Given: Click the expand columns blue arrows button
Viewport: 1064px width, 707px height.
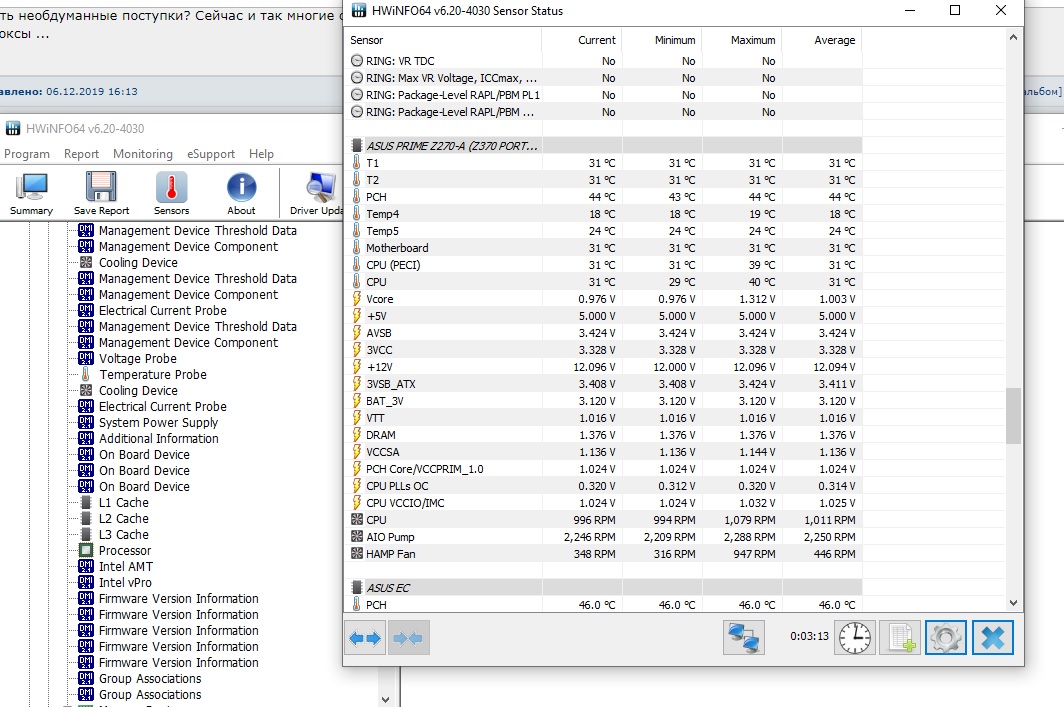Looking at the screenshot, I should point(365,638).
